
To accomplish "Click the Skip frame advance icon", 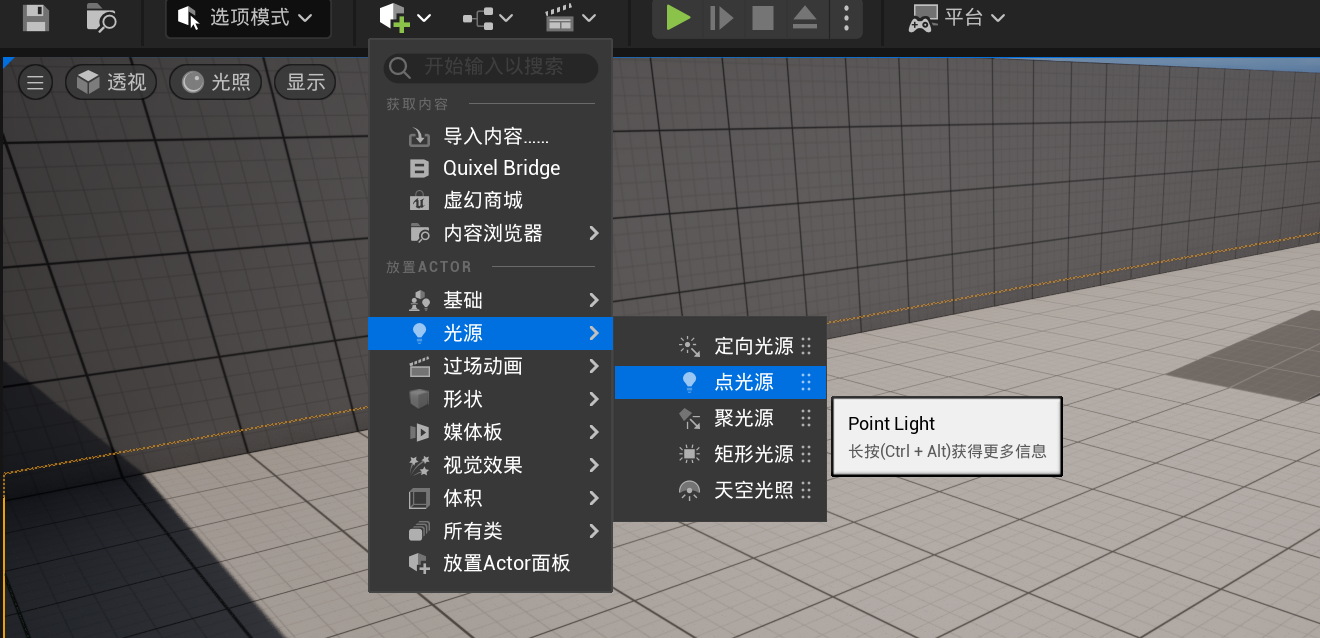I will pos(721,17).
